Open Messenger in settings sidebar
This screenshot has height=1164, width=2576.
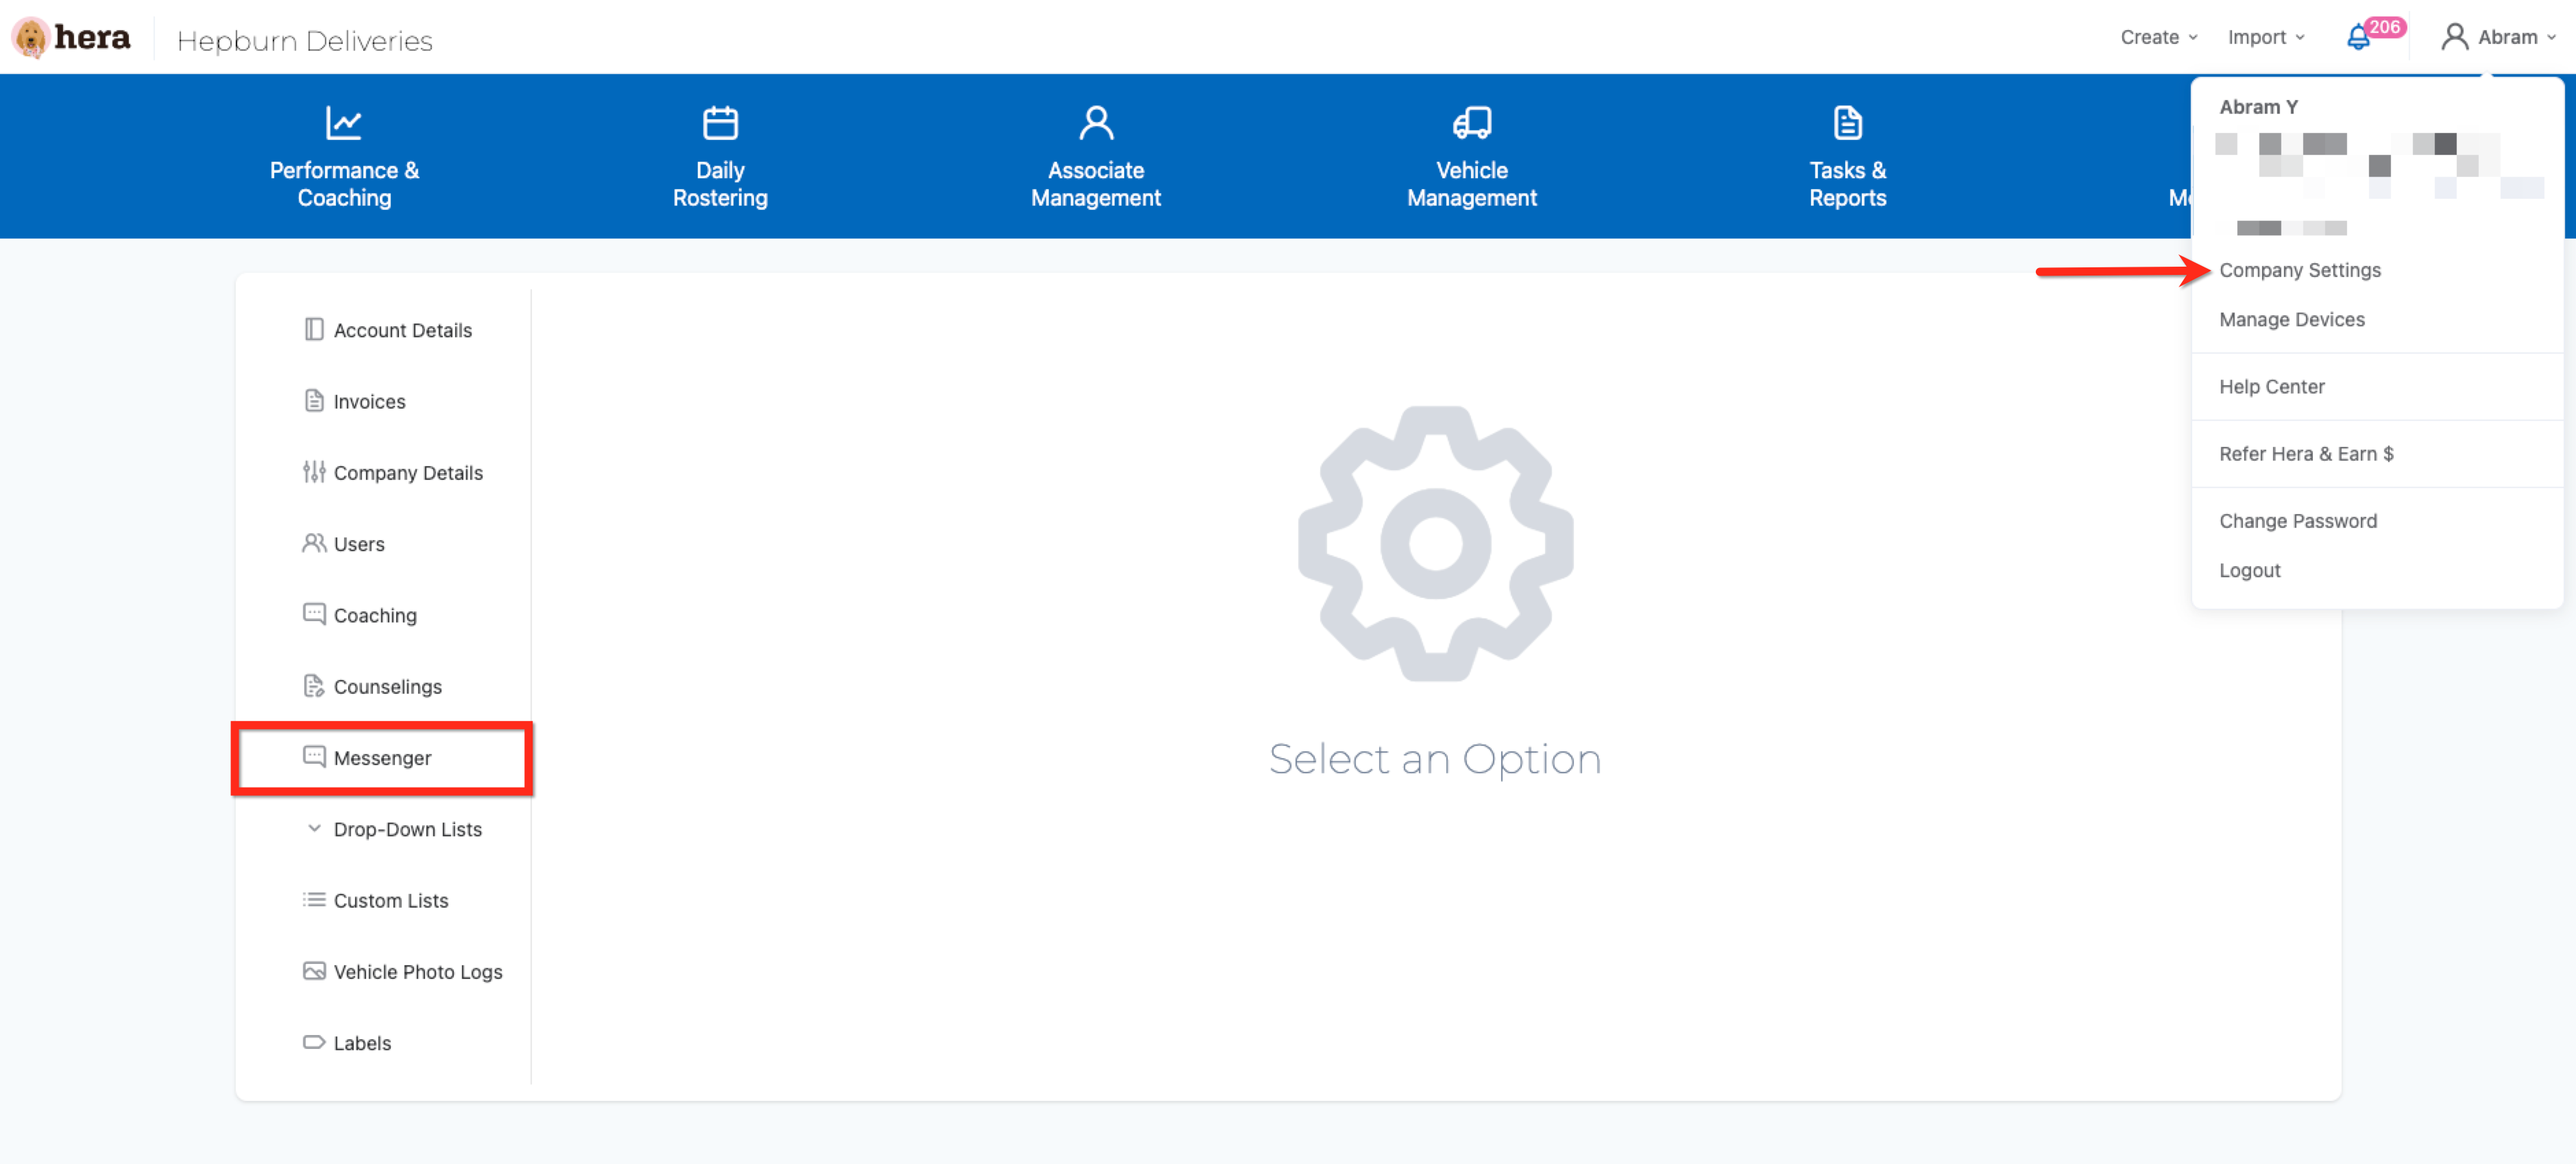pyautogui.click(x=382, y=758)
